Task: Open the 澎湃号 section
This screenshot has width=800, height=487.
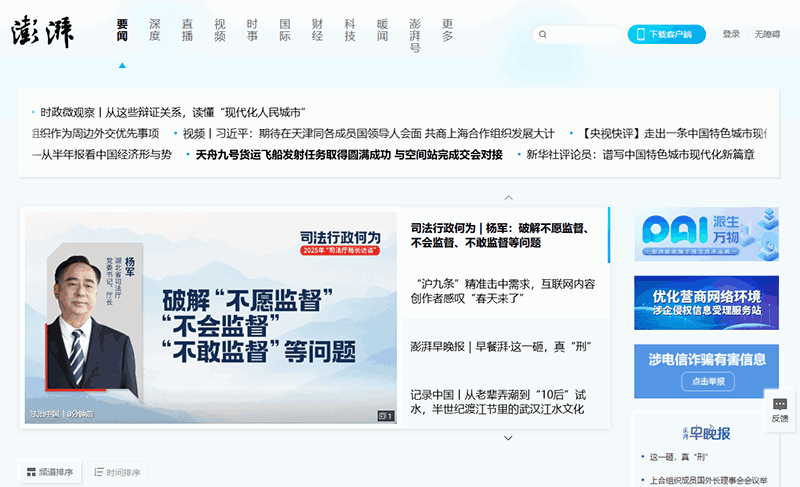Action: [415, 36]
